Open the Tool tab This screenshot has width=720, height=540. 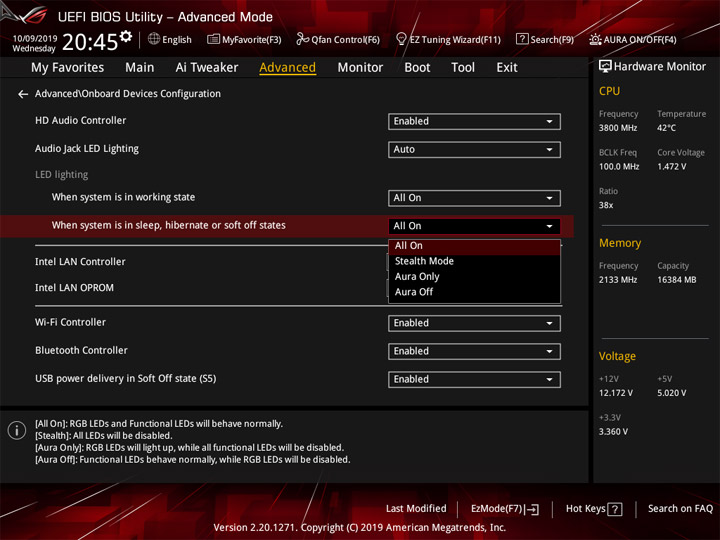pos(463,68)
